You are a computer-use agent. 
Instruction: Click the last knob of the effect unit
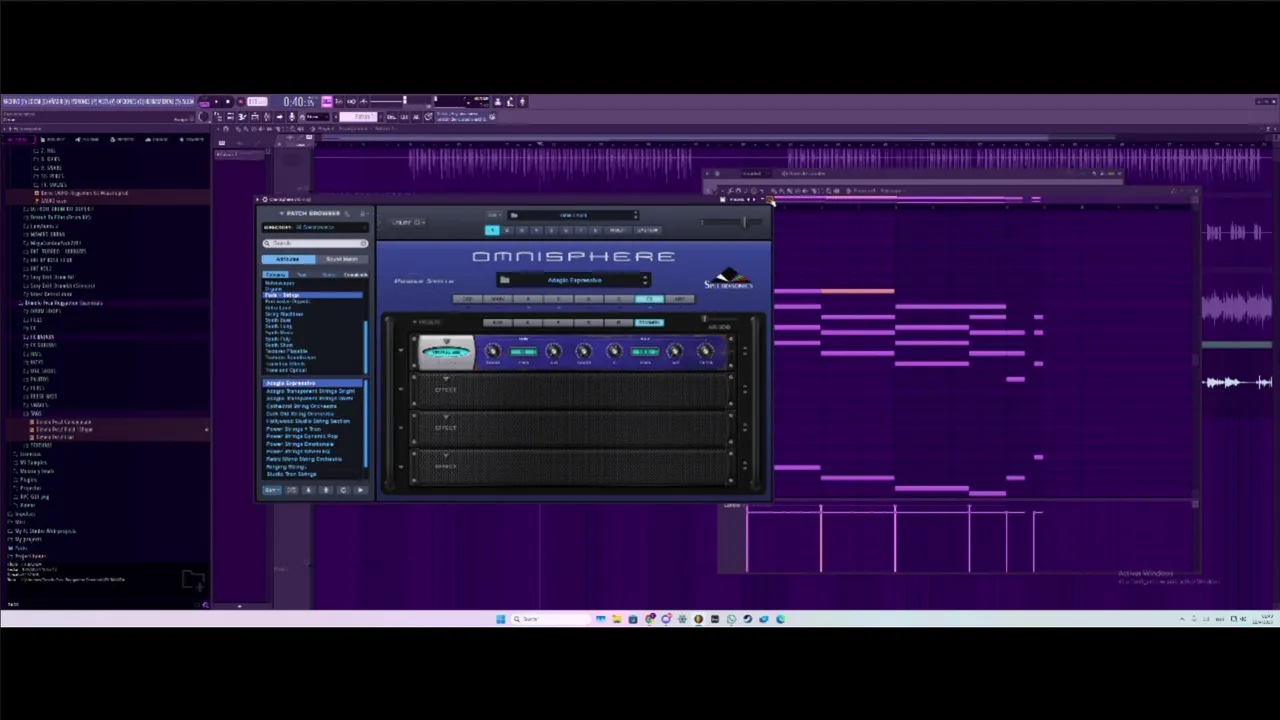705,351
